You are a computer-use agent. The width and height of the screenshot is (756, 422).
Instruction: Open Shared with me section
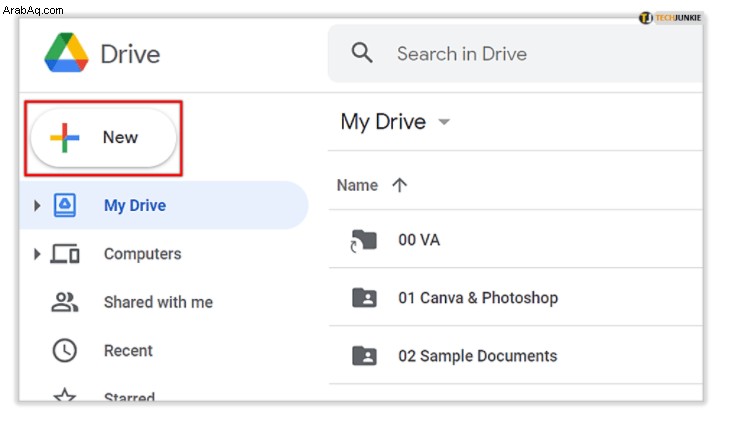[x=158, y=302]
